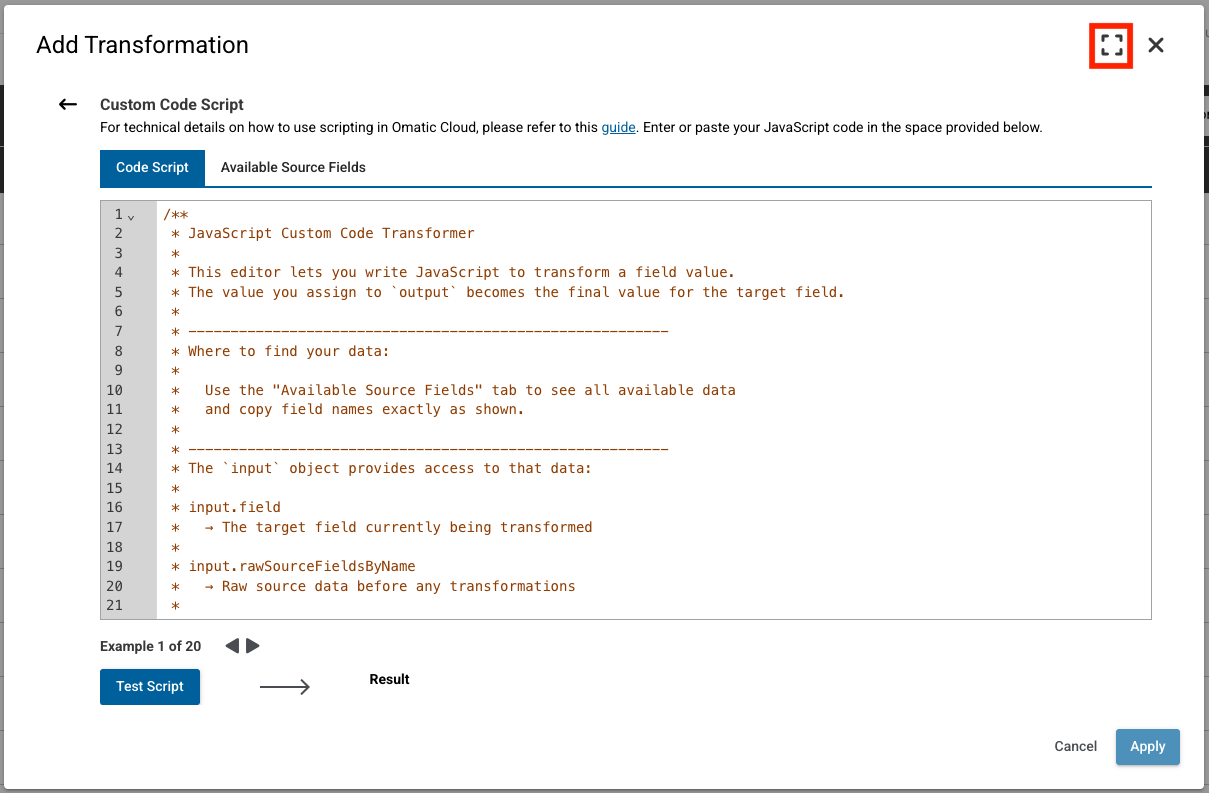Switch to the Code Script tab

[x=152, y=168]
